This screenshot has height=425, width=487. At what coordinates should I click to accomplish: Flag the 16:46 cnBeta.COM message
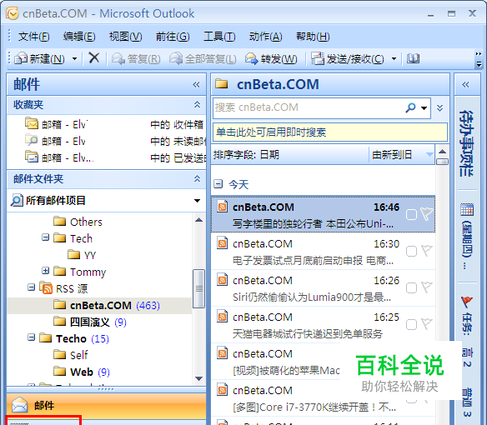[x=426, y=214]
